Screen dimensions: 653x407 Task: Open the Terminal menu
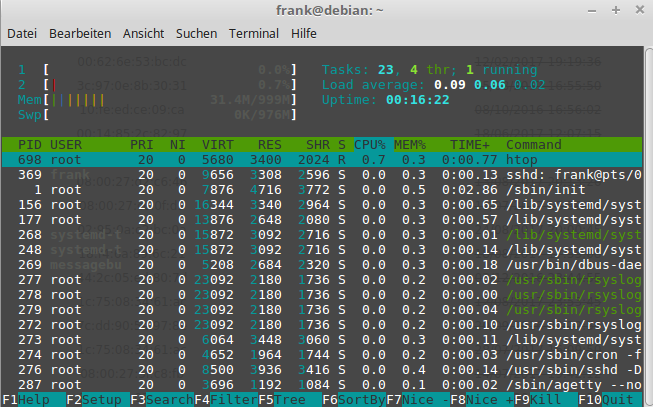coord(254,33)
